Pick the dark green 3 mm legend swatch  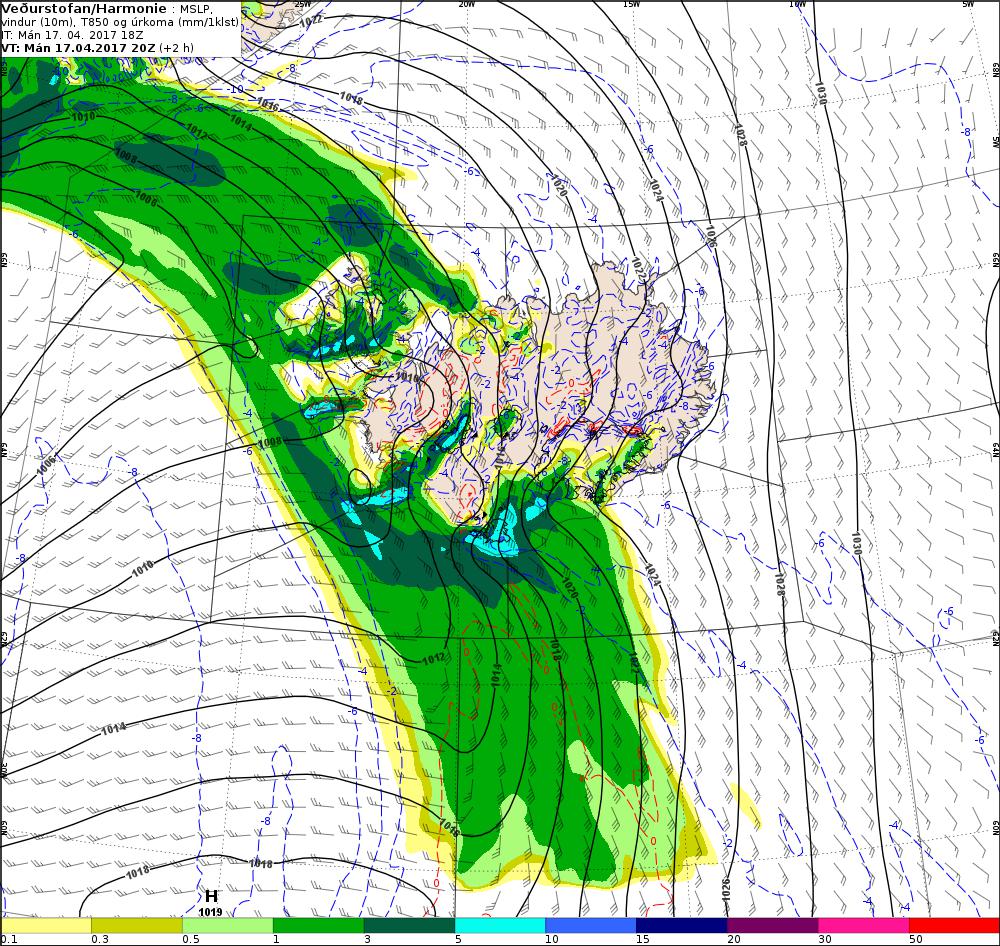409,926
